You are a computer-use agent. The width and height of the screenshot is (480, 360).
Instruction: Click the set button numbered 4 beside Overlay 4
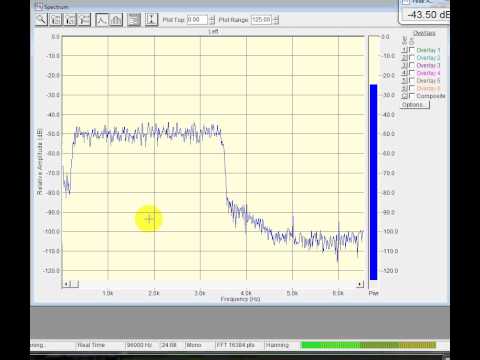pos(404,73)
